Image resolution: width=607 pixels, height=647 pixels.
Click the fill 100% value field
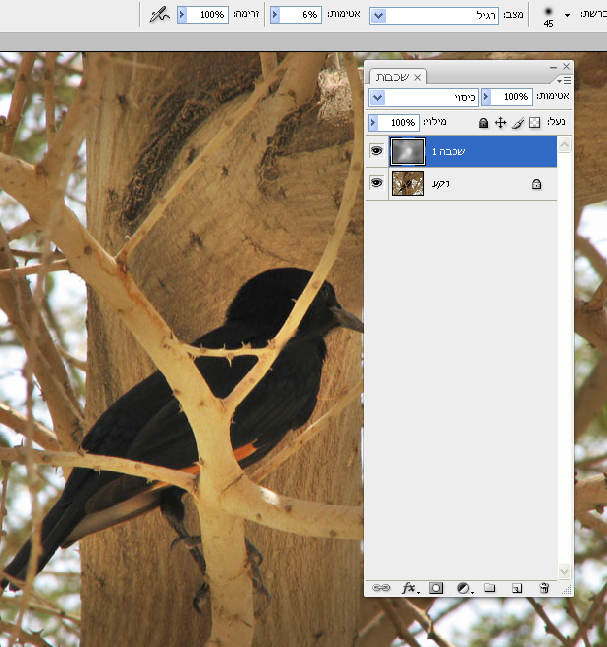pos(399,123)
